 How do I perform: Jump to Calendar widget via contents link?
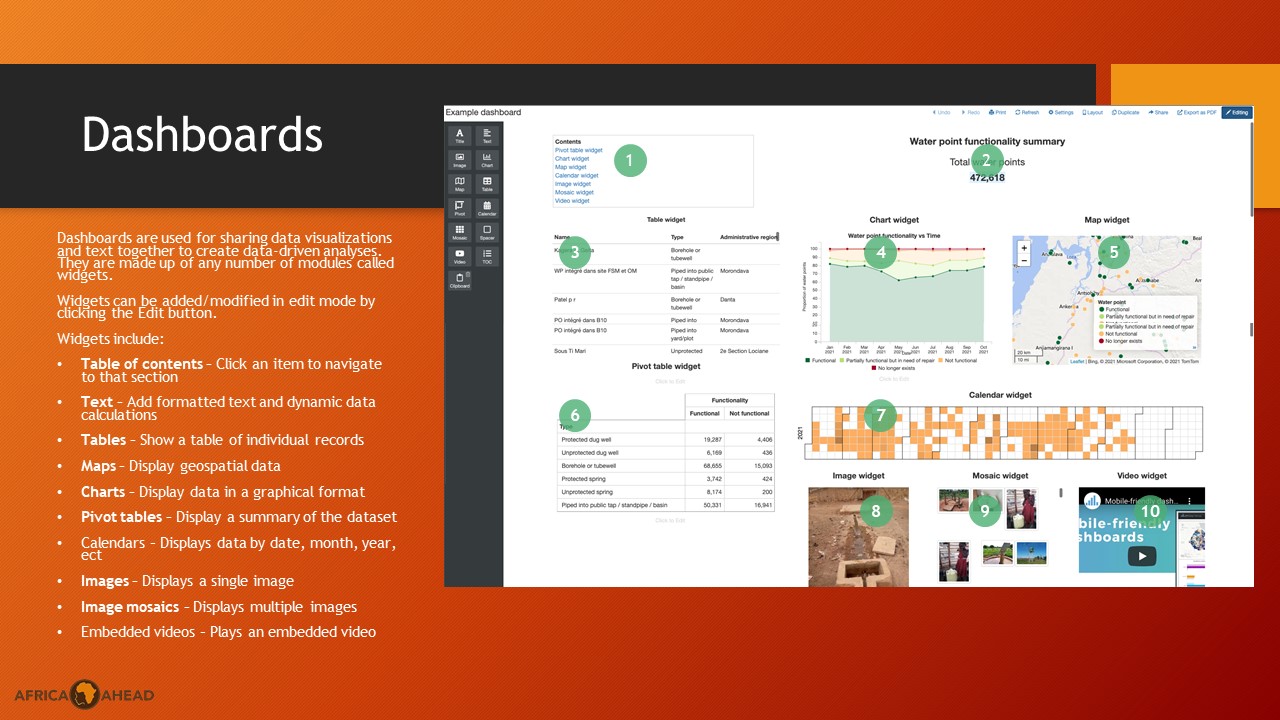[577, 175]
